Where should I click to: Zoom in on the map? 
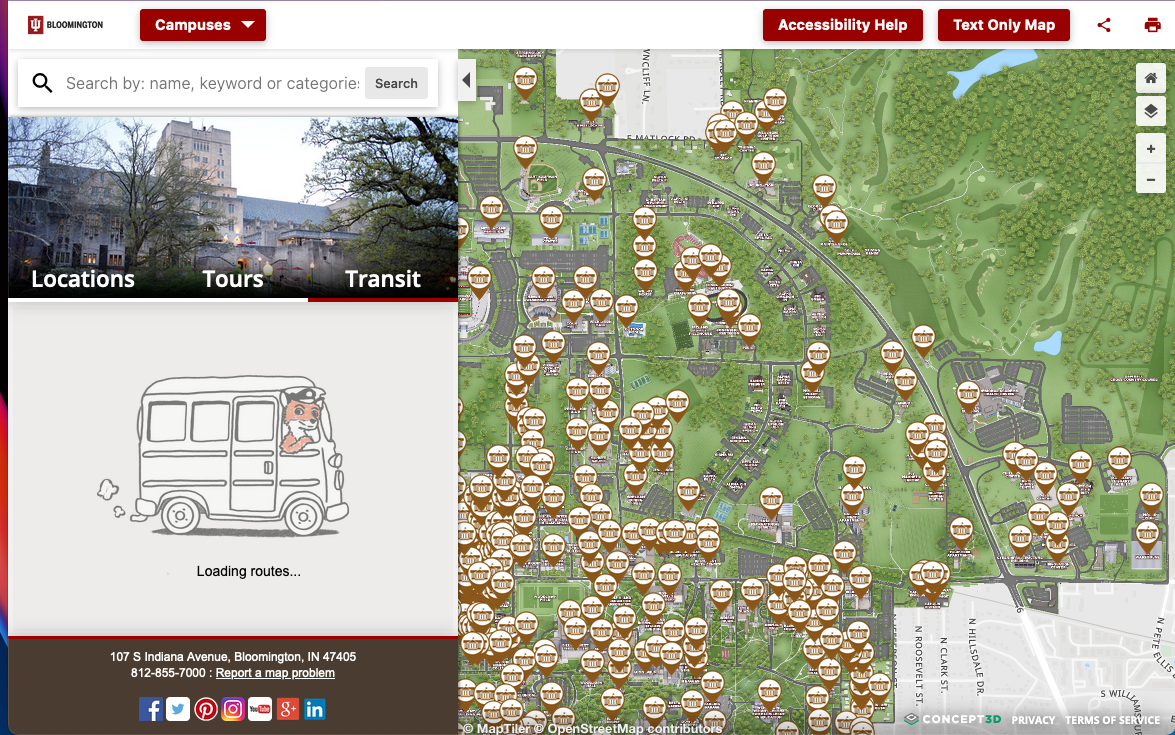click(x=1150, y=149)
